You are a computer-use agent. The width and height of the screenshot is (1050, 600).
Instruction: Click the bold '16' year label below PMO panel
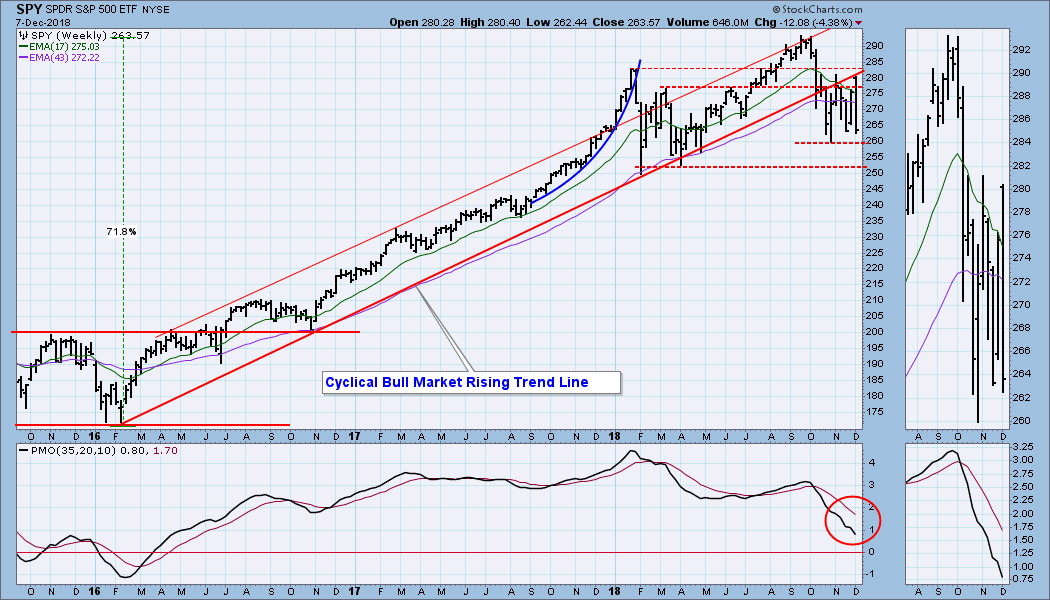tap(94, 591)
